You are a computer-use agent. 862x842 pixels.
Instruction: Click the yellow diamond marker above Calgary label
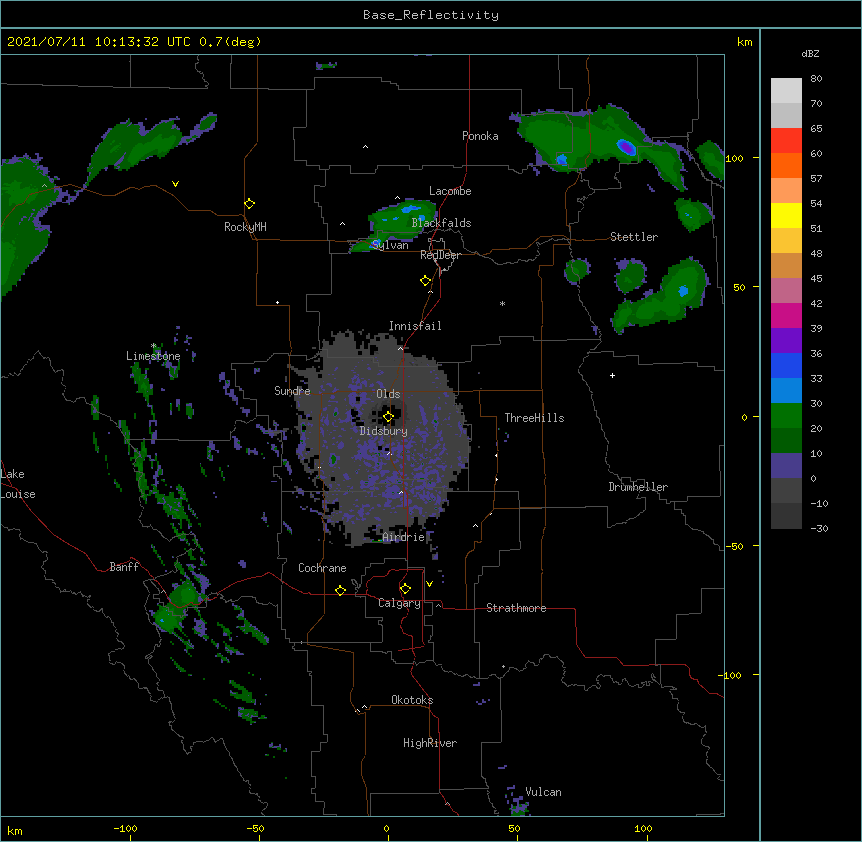(405, 589)
